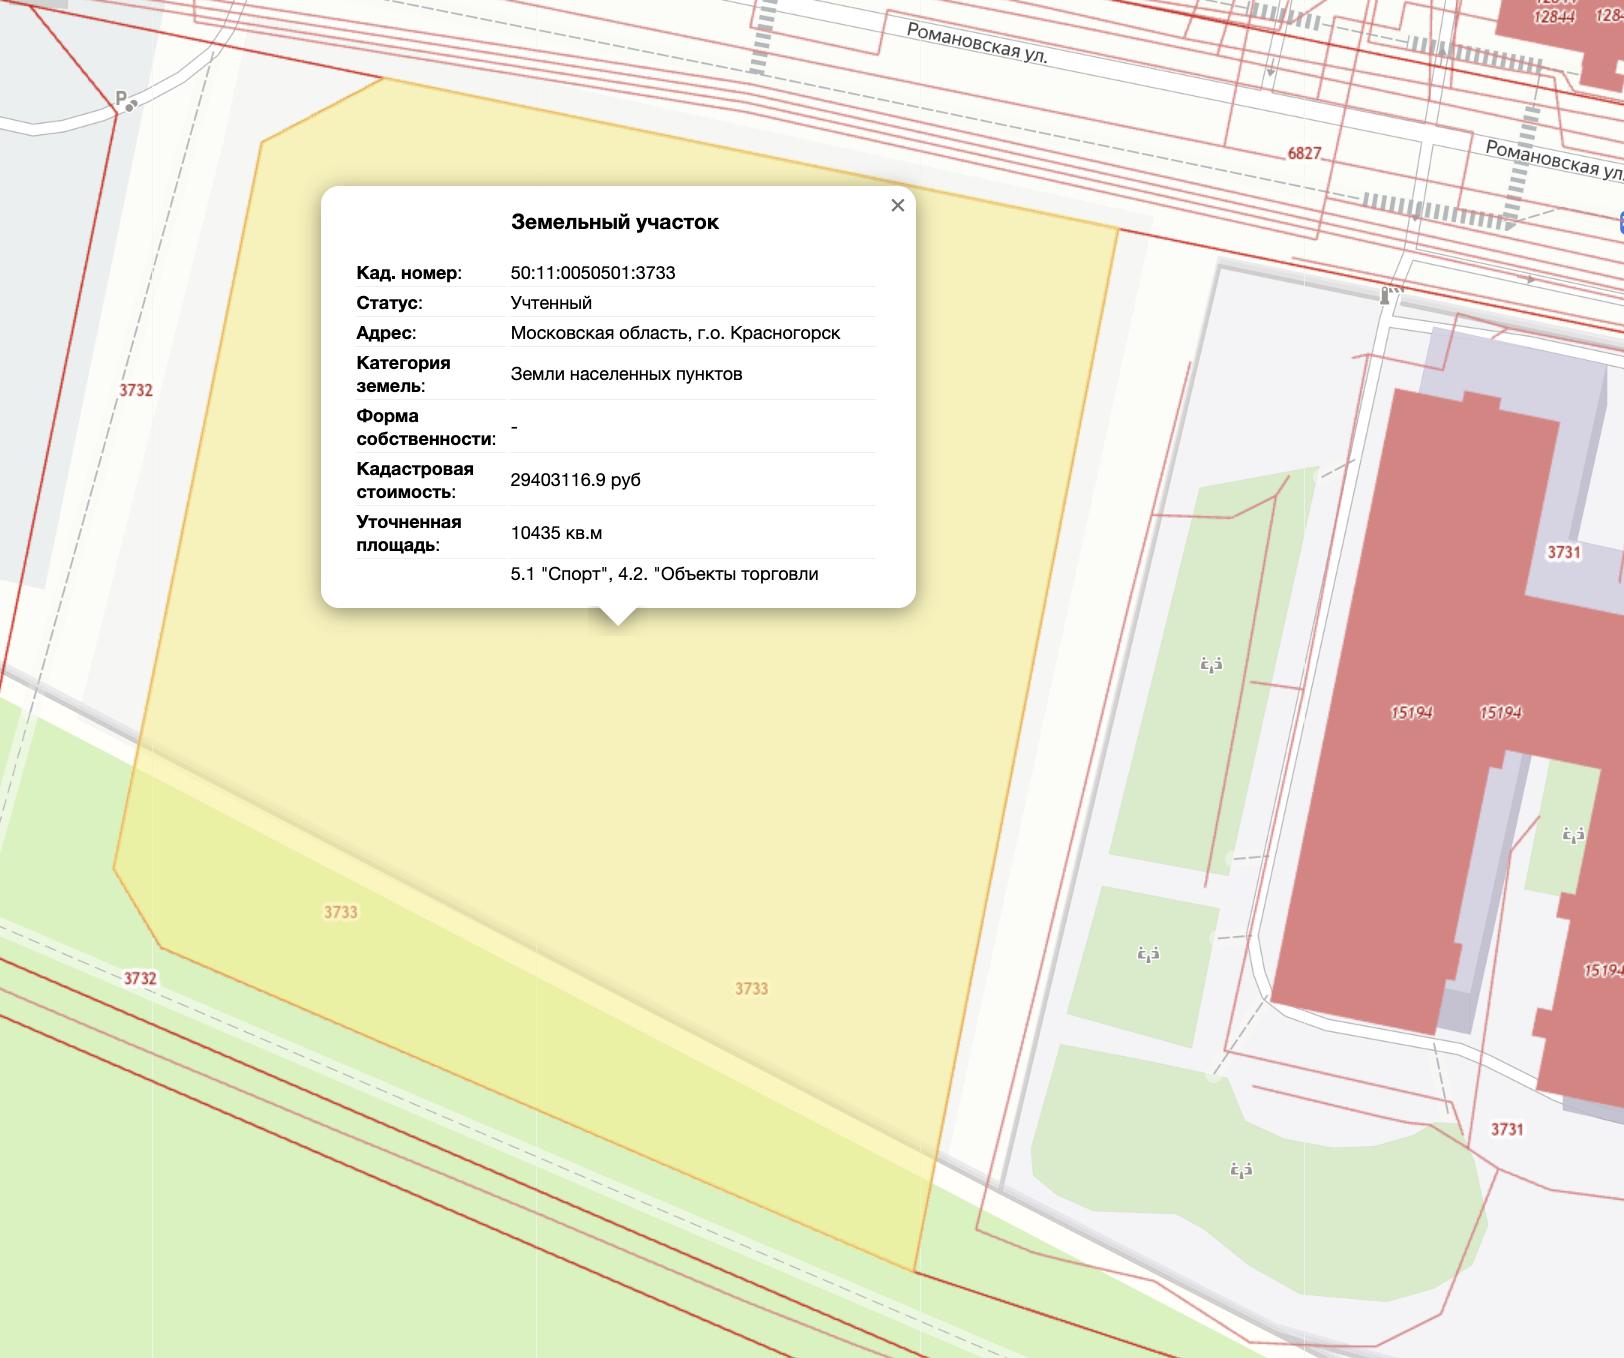The image size is (1624, 1358).
Task: Click the Учтенный status value
Action: [551, 302]
